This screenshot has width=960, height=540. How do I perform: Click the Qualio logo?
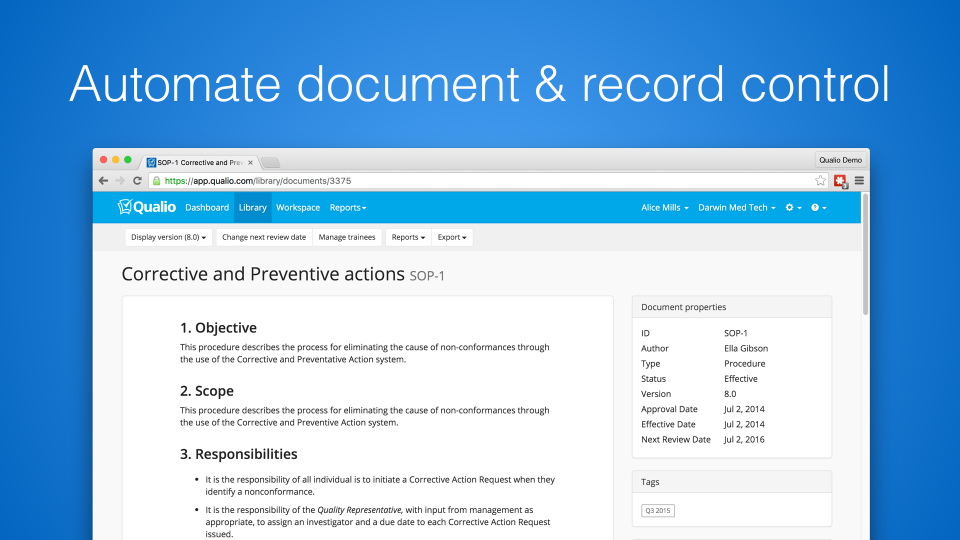point(147,207)
